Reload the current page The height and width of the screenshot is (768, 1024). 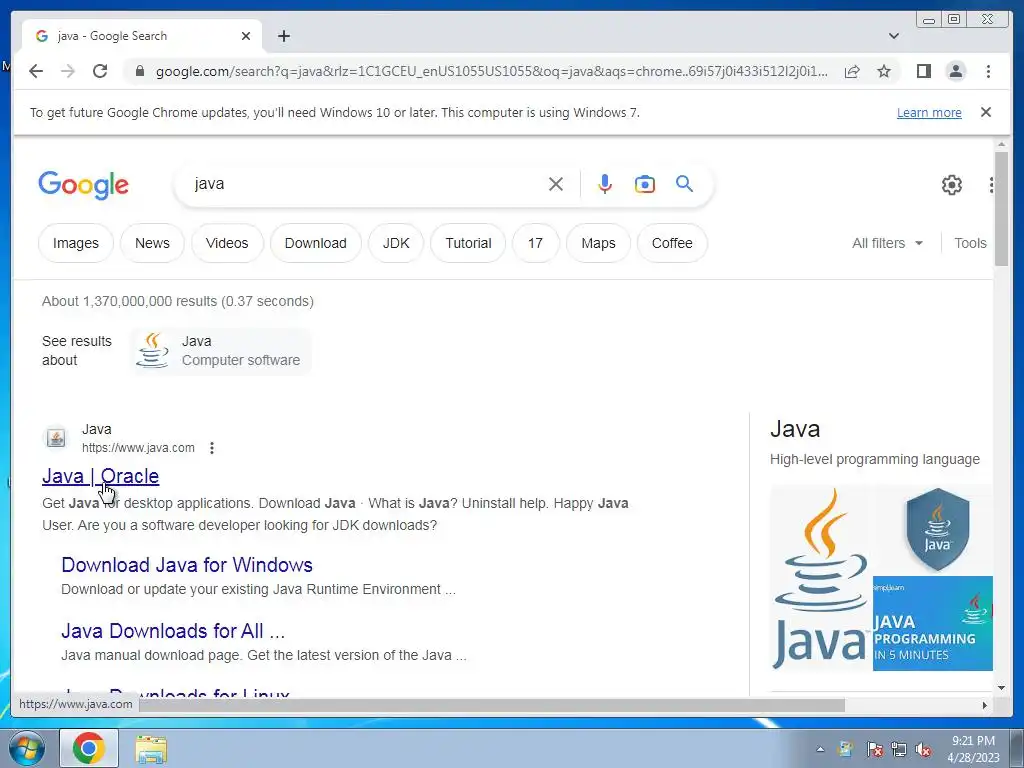point(100,71)
